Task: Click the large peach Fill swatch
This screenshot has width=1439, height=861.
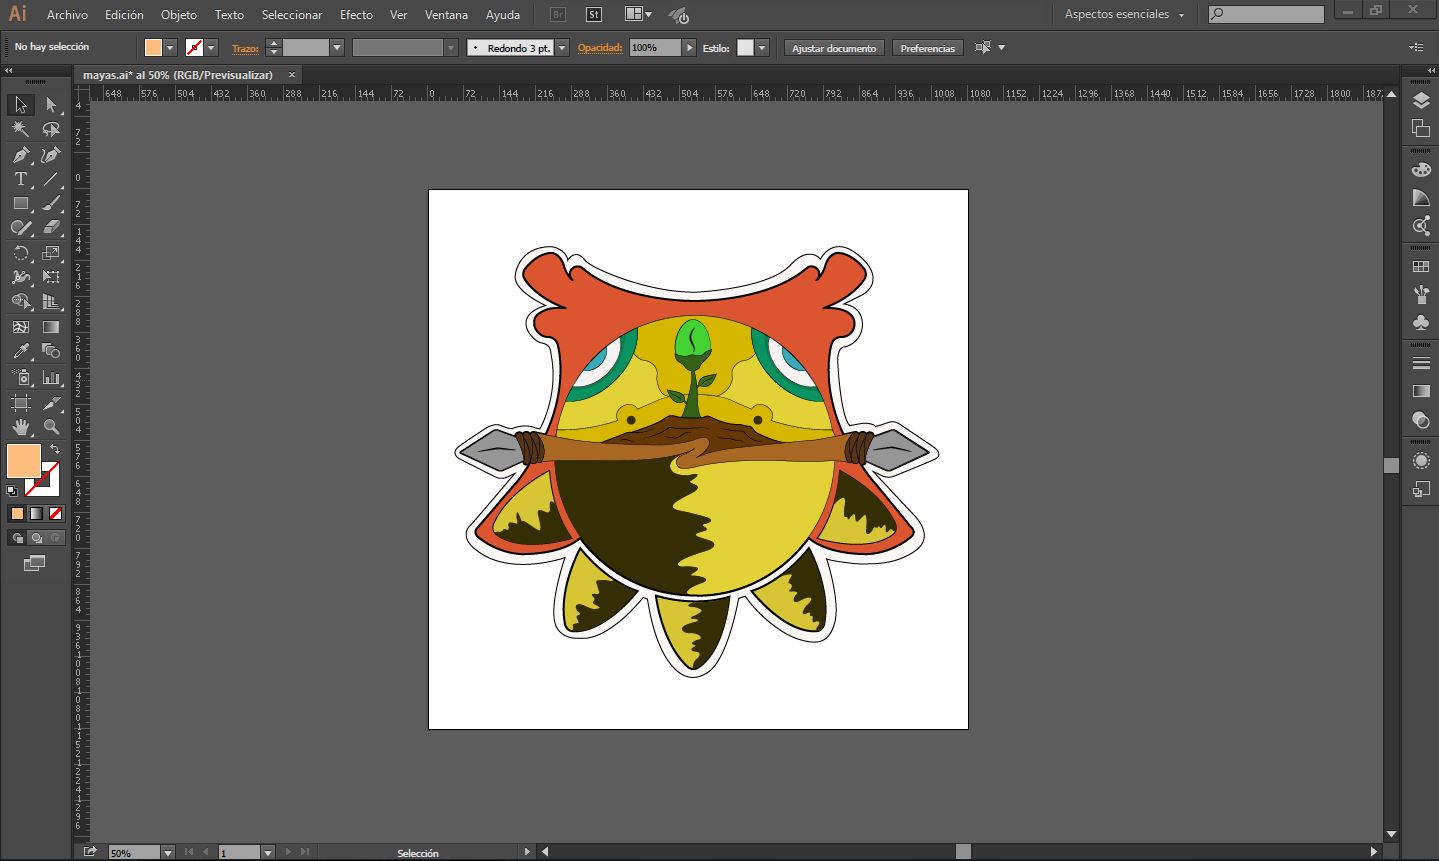Action: tap(24, 461)
